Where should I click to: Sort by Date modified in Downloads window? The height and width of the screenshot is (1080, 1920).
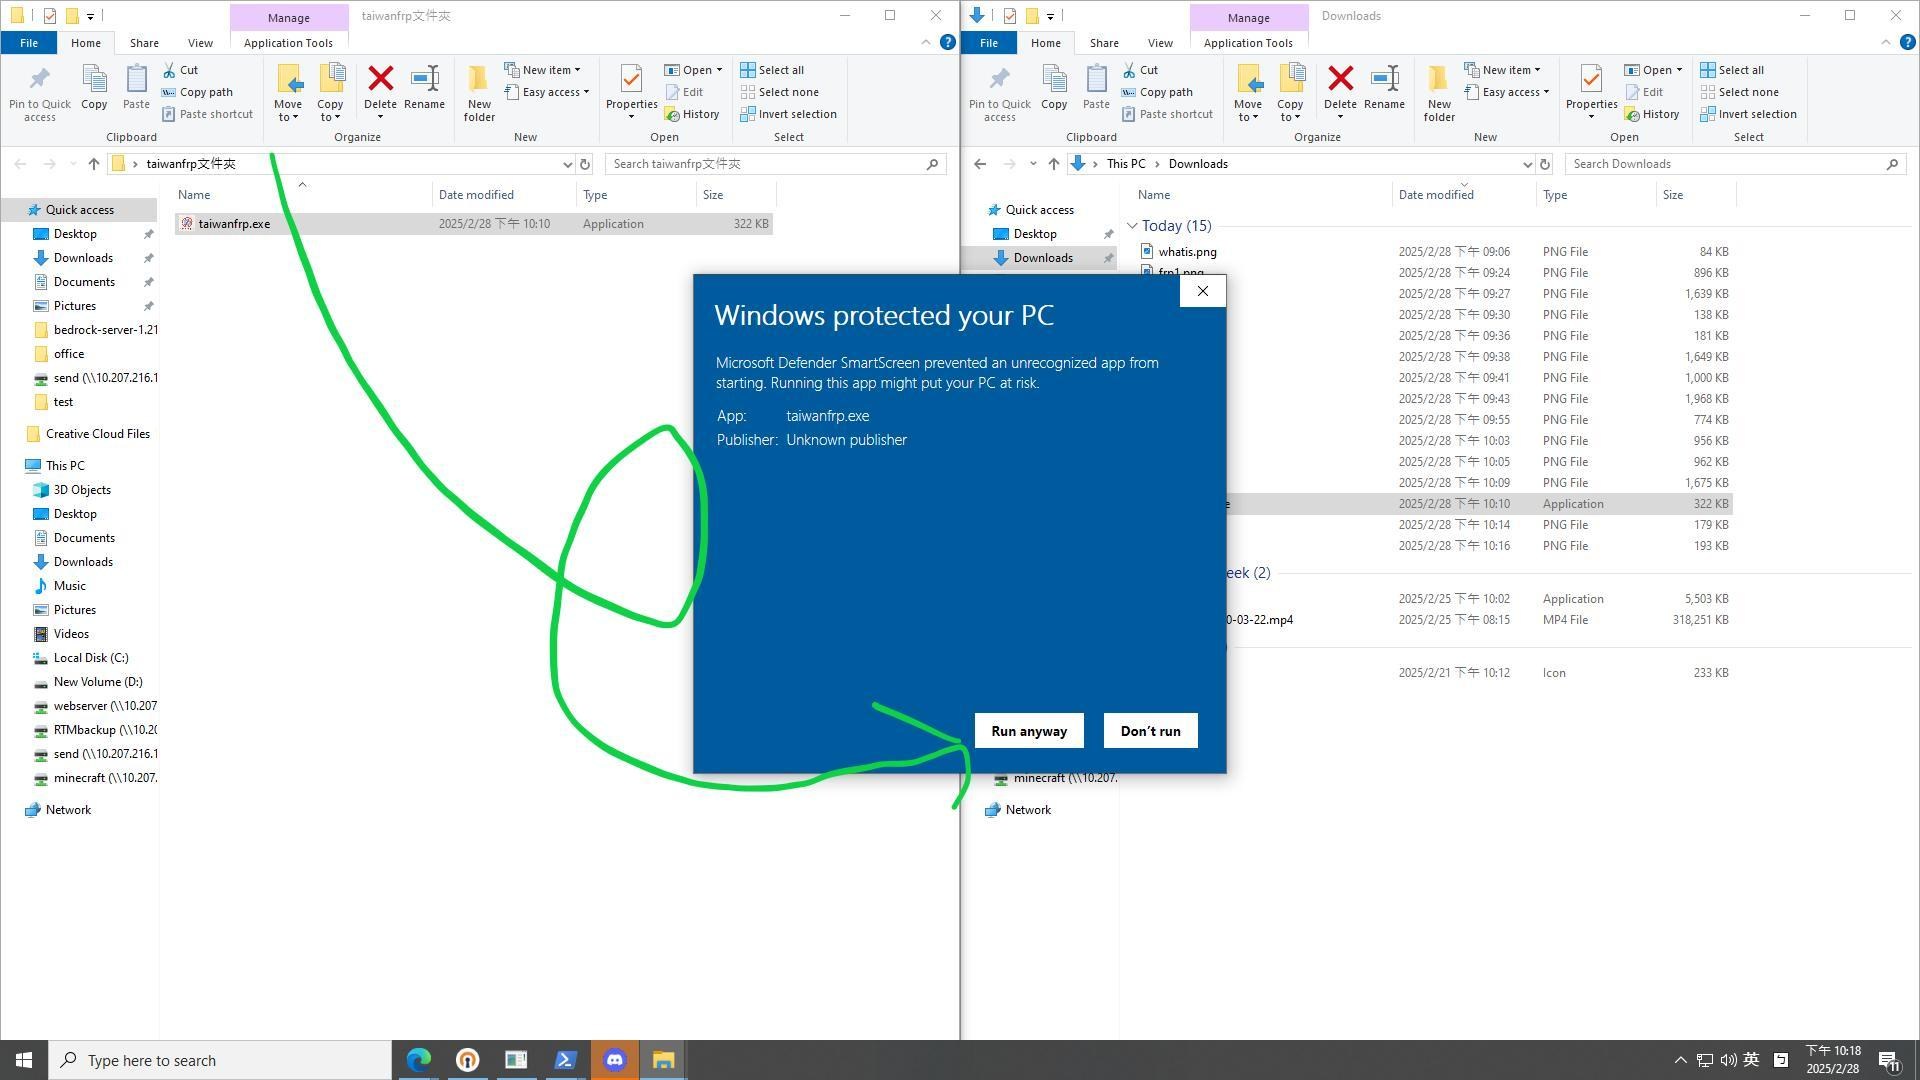click(x=1435, y=195)
